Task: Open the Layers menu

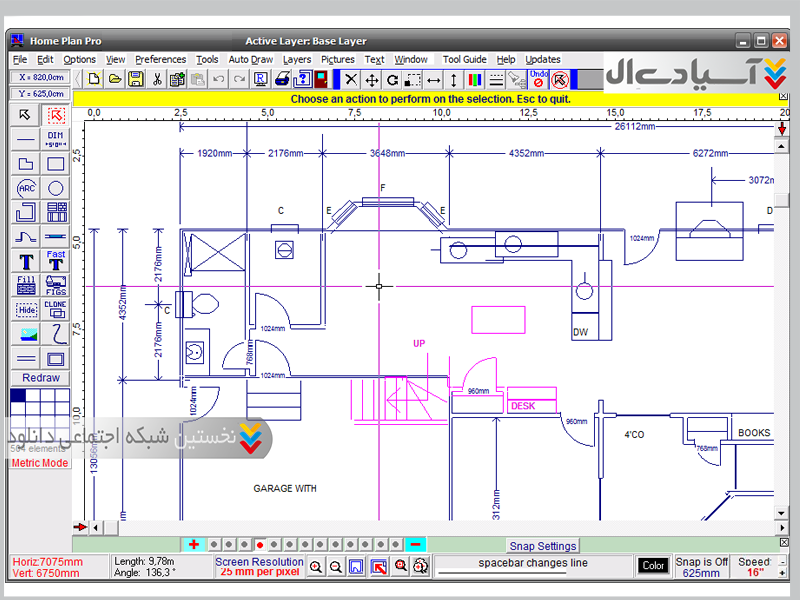Action: click(297, 59)
